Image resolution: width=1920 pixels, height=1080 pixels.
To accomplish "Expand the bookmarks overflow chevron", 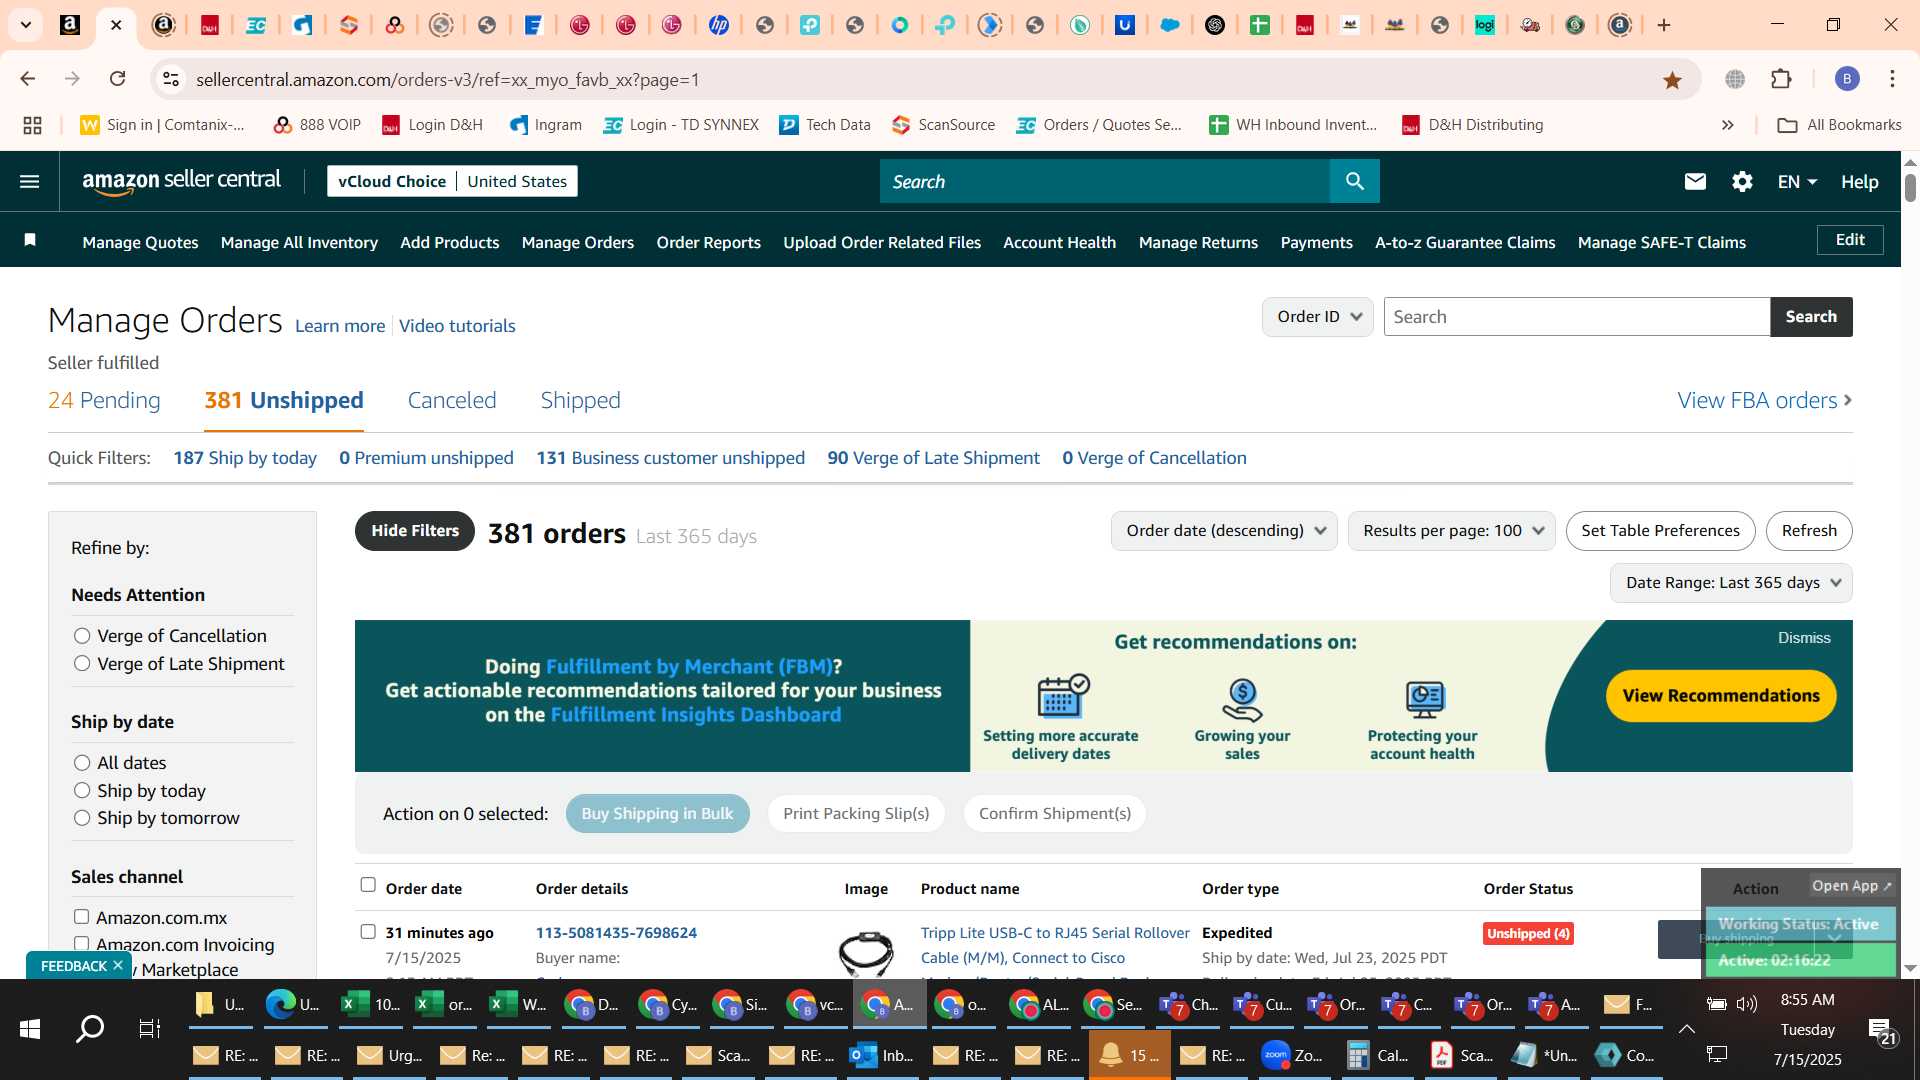I will [1727, 125].
